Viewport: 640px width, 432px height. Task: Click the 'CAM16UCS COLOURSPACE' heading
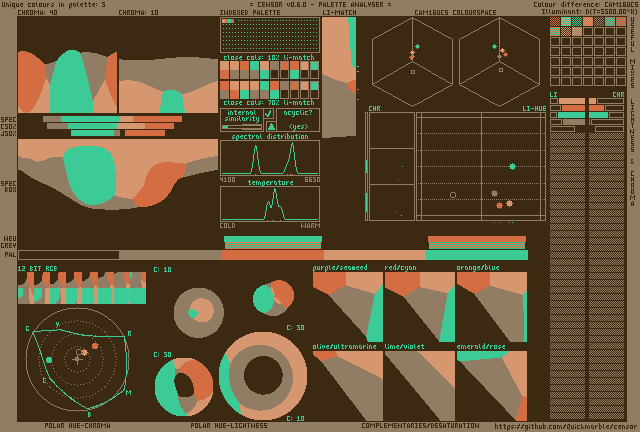click(x=455, y=13)
